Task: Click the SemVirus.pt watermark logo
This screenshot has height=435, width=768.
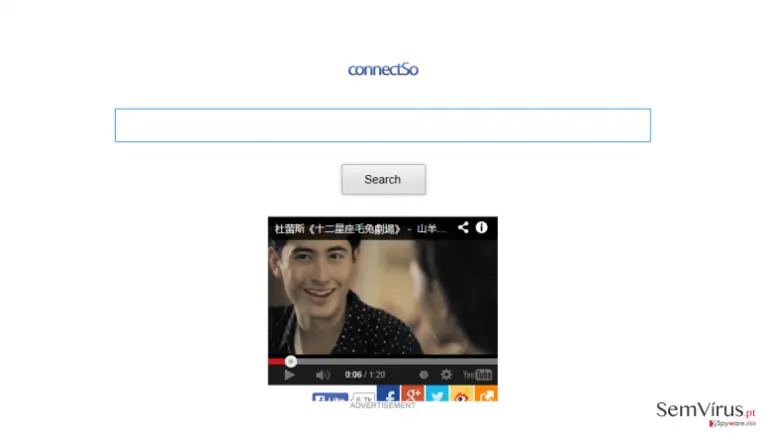Action: (x=706, y=410)
